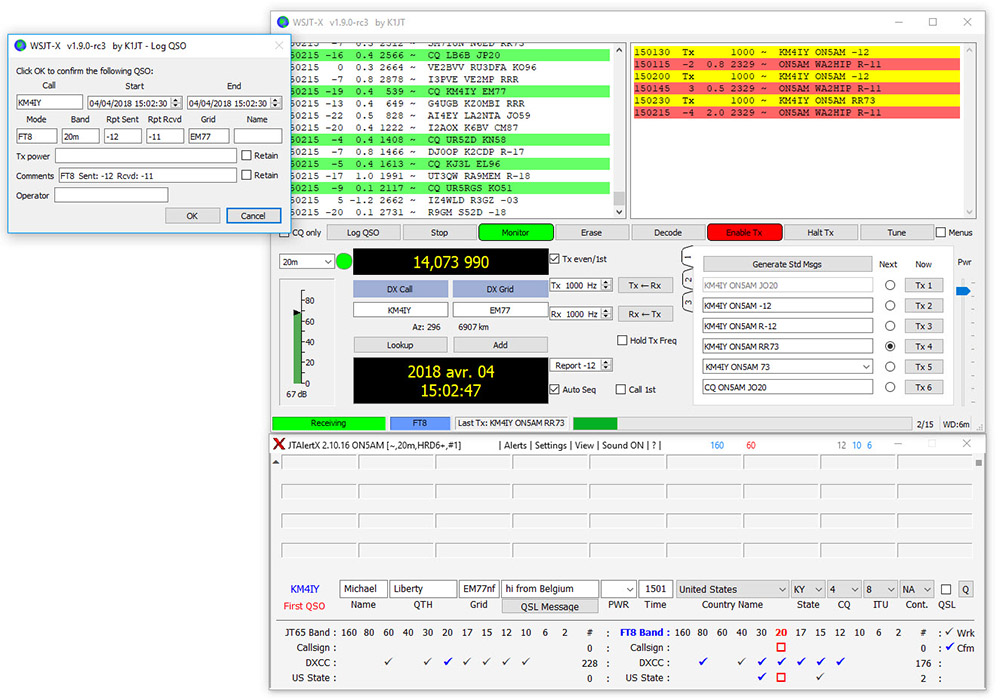
Task: Click Generate Std Msgs button
Action: [787, 264]
